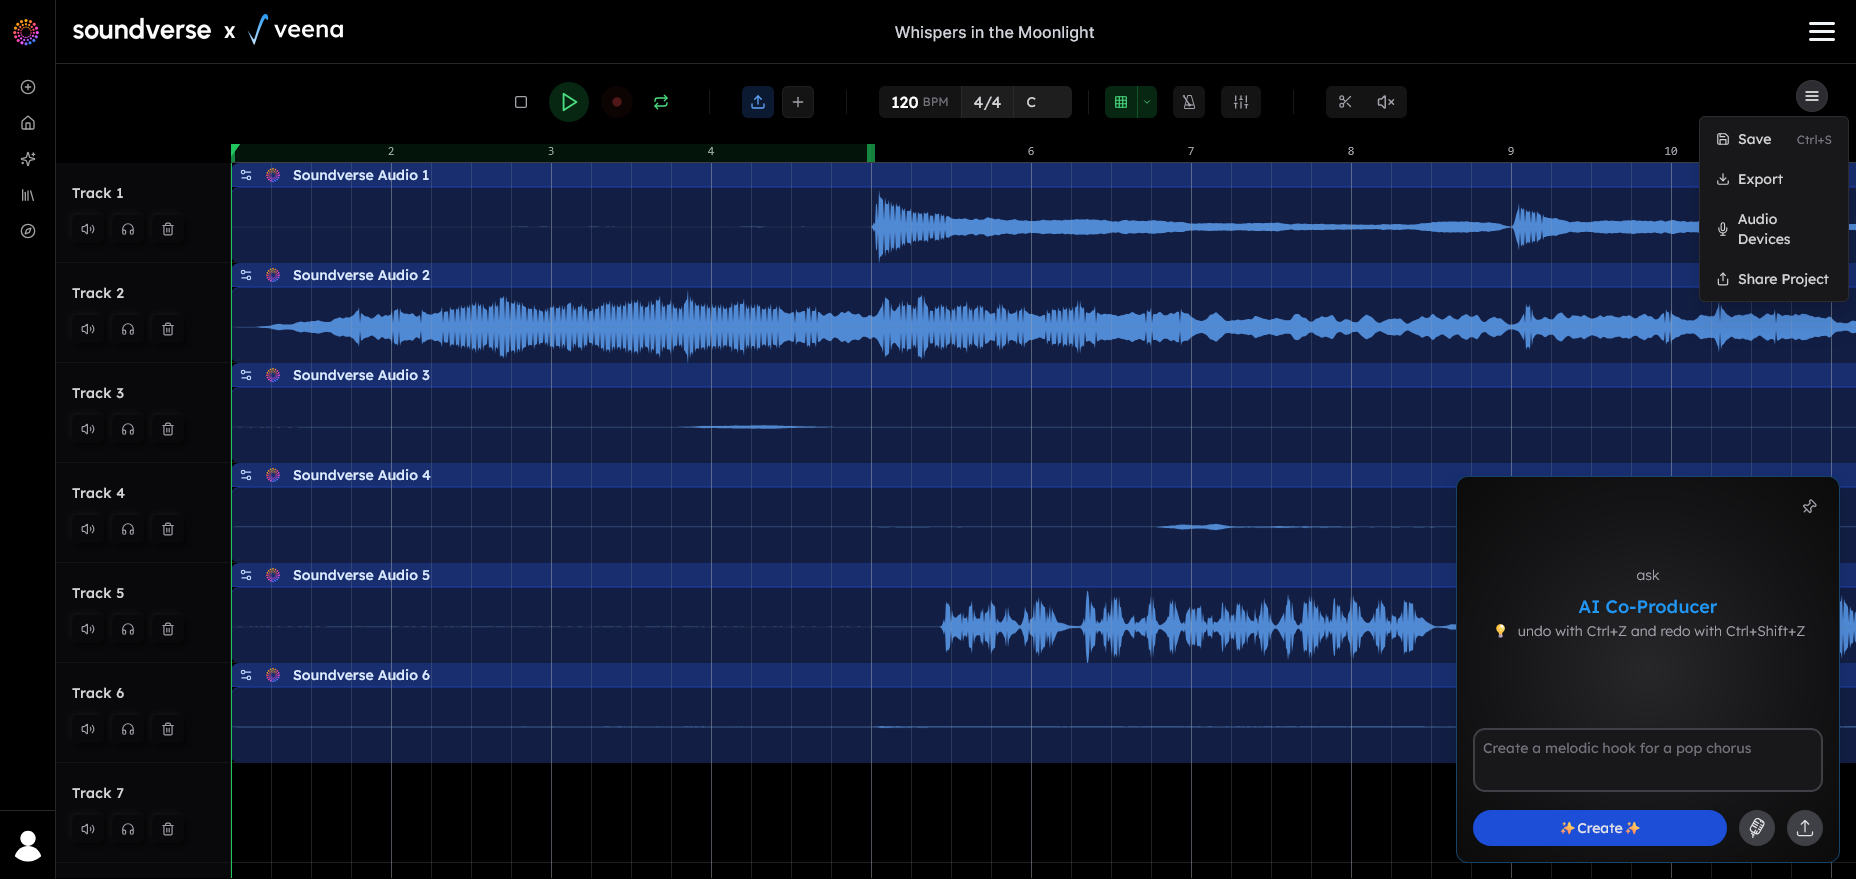Mute Track 3 with its speaker icon

point(88,429)
